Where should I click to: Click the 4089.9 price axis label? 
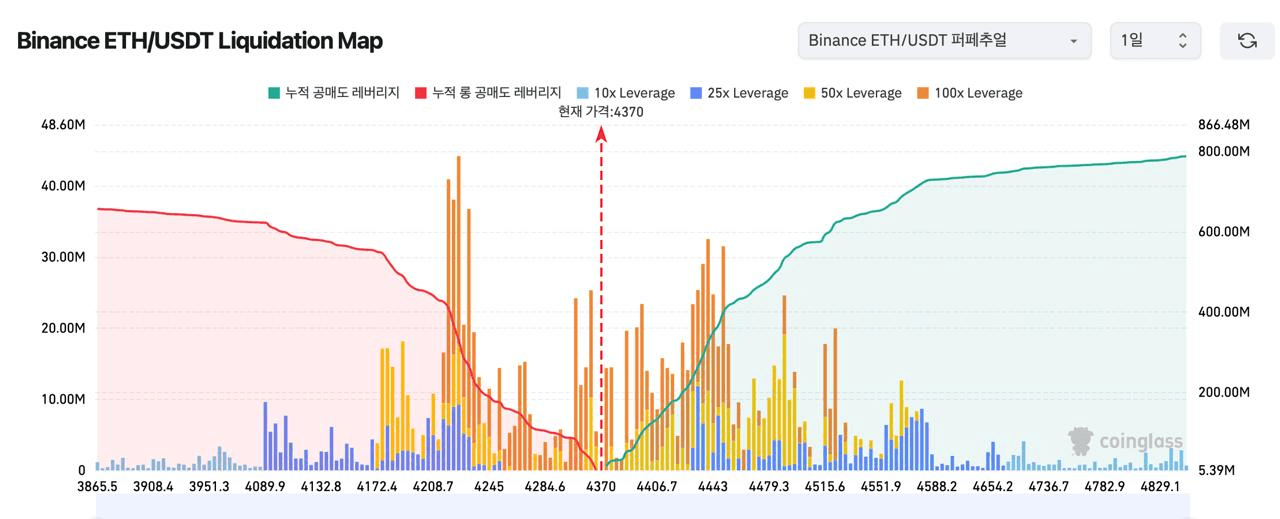(x=265, y=487)
